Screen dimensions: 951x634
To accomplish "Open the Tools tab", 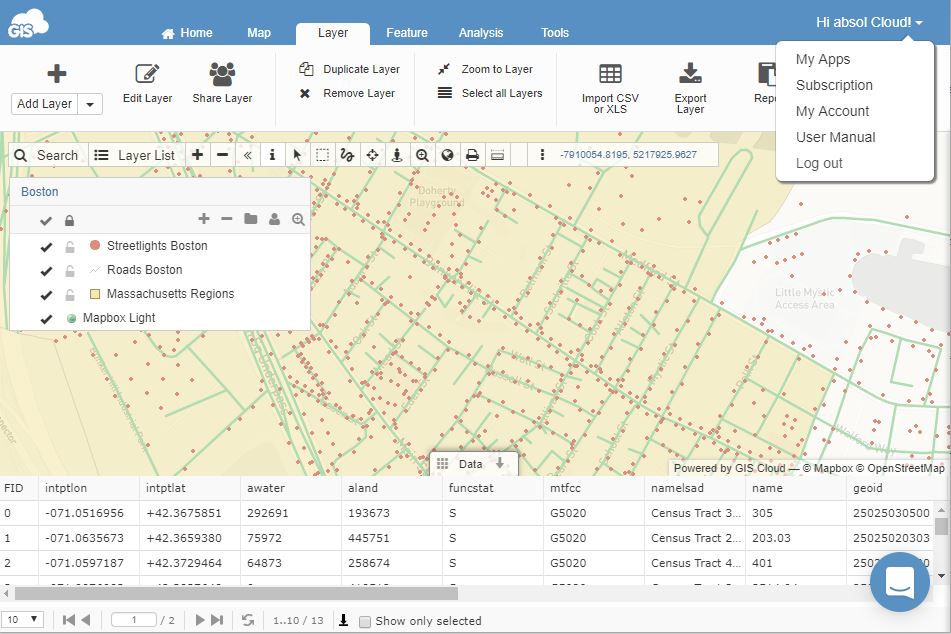I will tap(555, 33).
